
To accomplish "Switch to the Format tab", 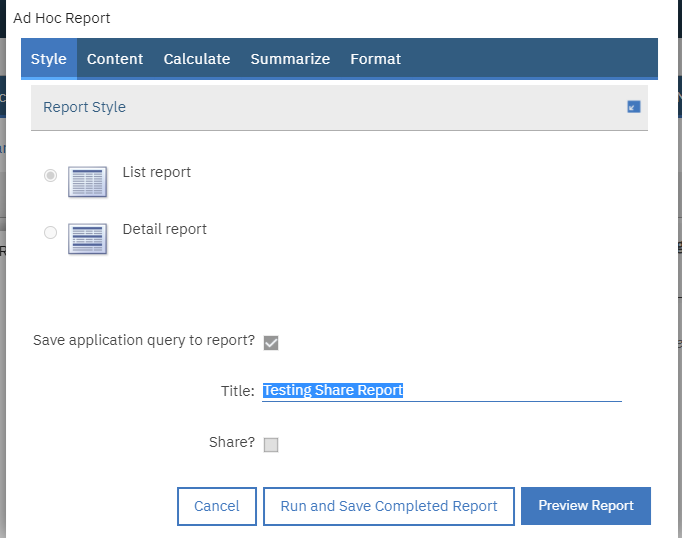I will point(375,59).
